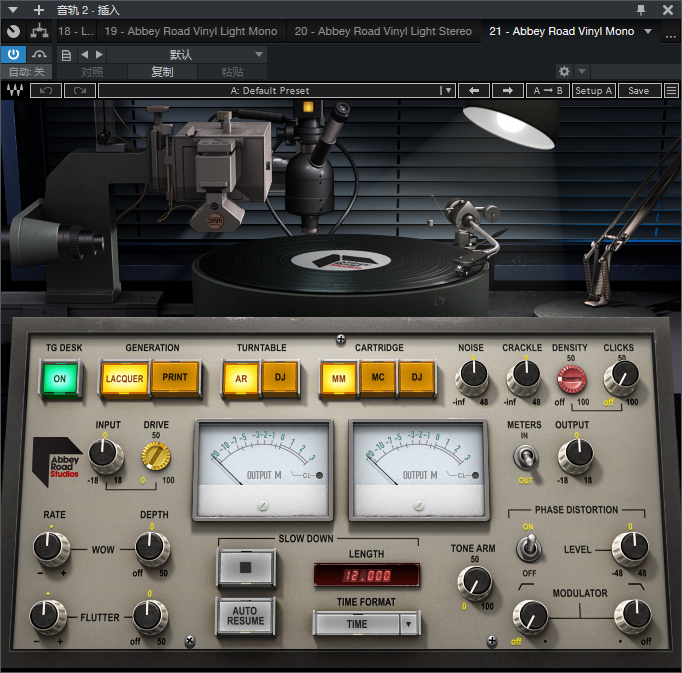The image size is (682, 673).
Task: Toggle plugin power button
Action: [13, 54]
